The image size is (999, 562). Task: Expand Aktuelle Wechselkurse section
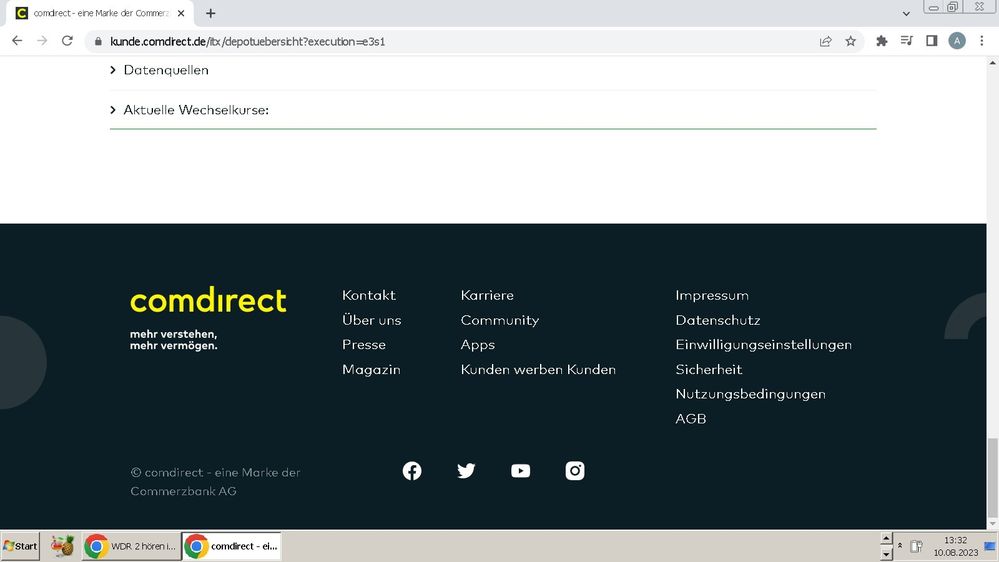pos(195,110)
